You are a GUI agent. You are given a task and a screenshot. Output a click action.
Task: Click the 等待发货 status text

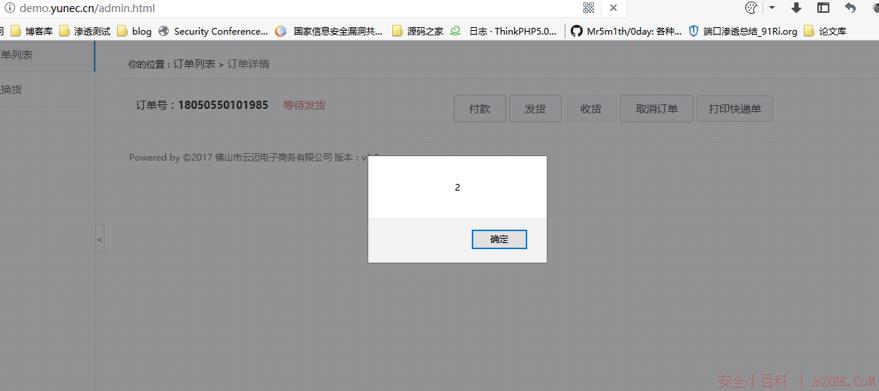pyautogui.click(x=304, y=105)
